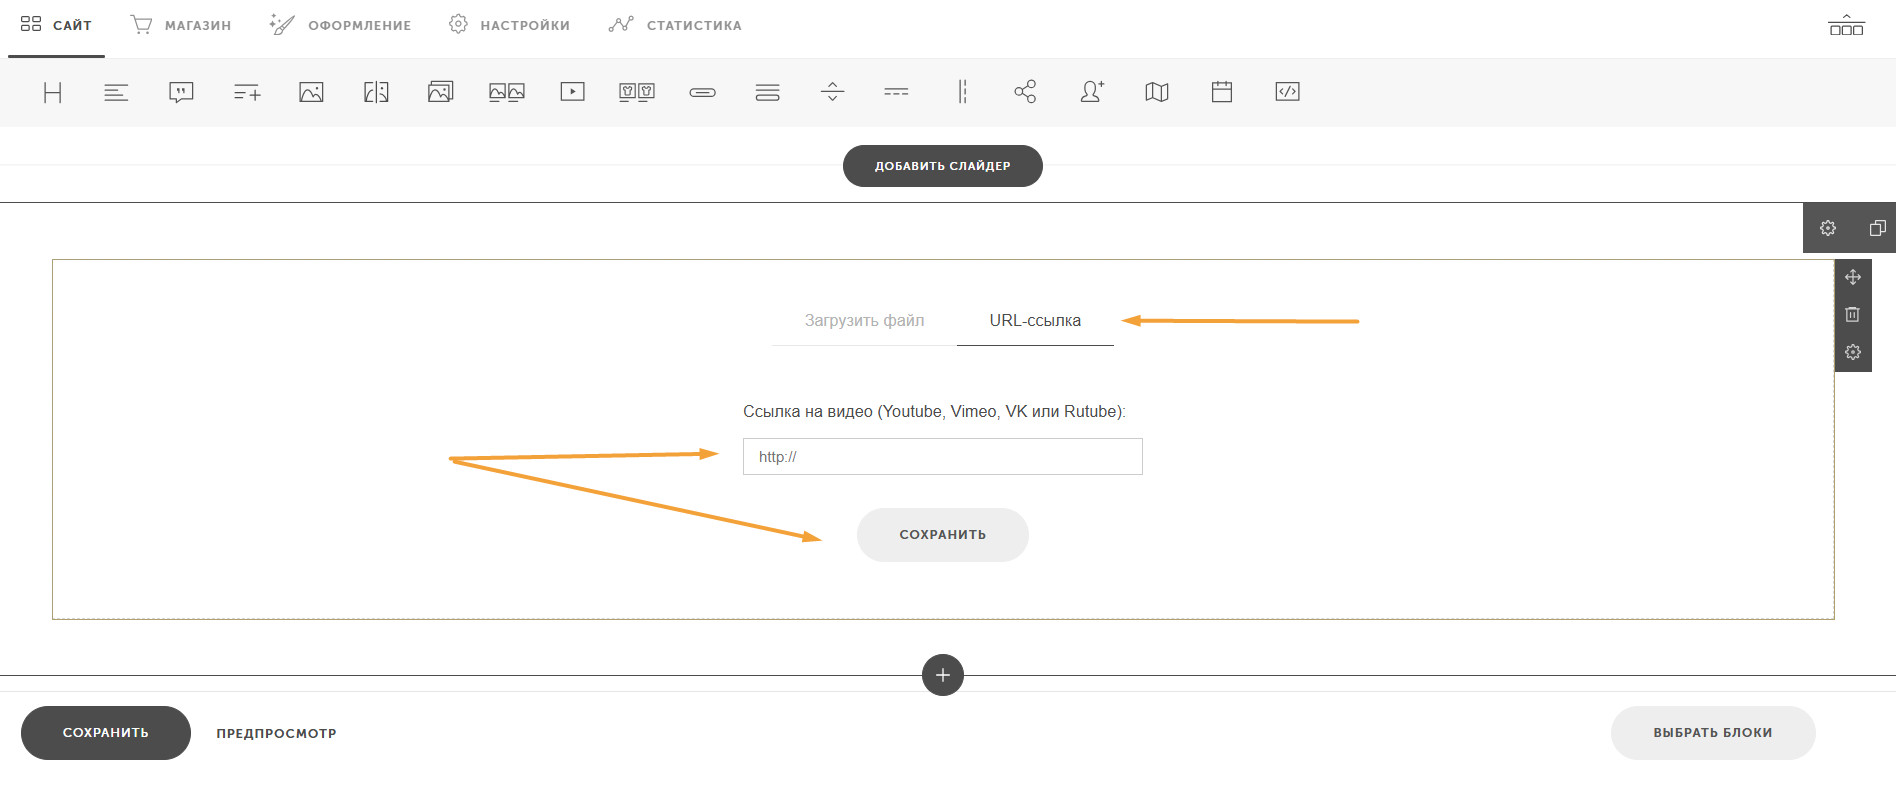1896x803 pixels.
Task: Open the Статистика section
Action: pos(675,25)
